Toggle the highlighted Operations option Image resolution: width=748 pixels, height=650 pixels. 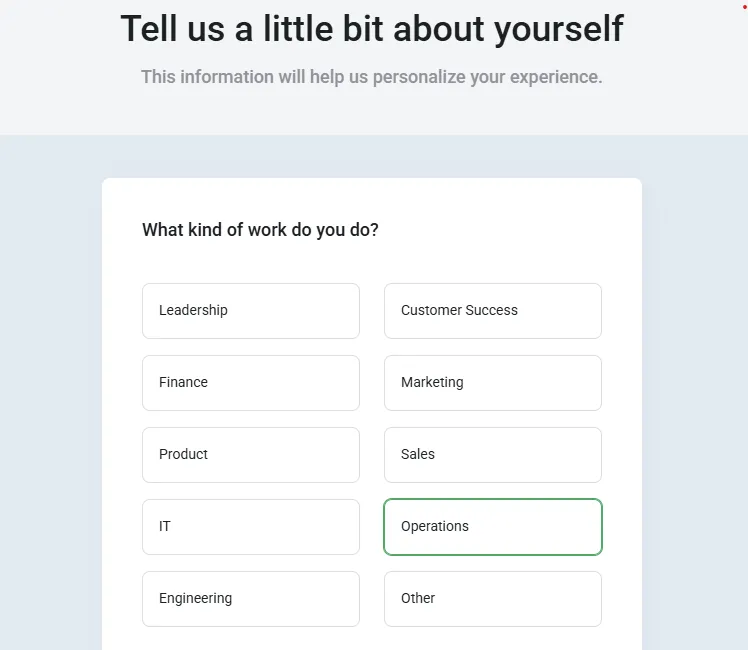pyautogui.click(x=492, y=527)
